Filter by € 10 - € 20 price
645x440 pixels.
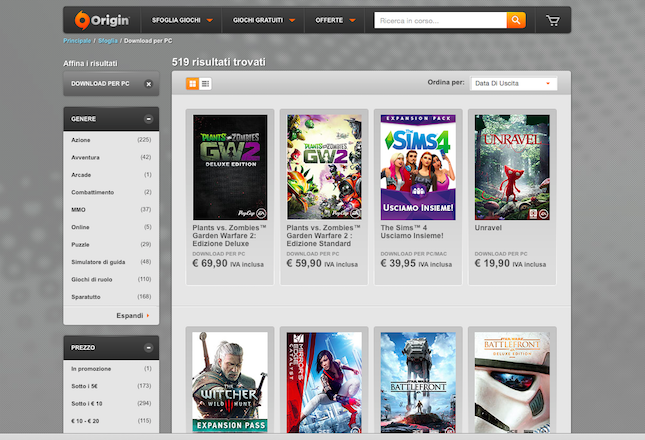[x=111, y=421]
